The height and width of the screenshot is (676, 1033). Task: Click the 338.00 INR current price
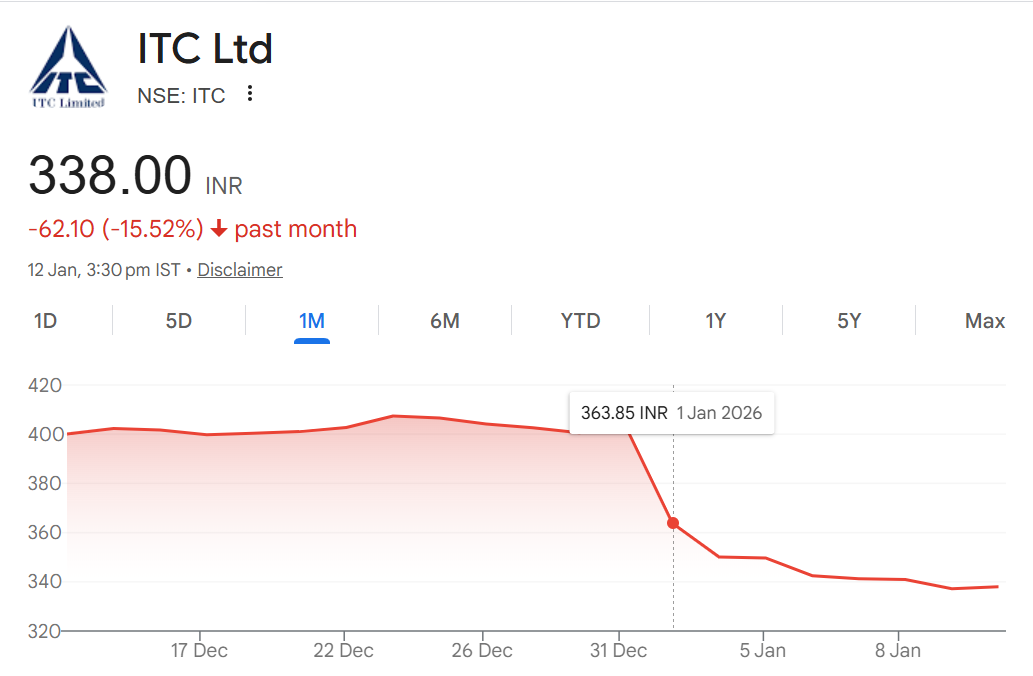click(110, 175)
